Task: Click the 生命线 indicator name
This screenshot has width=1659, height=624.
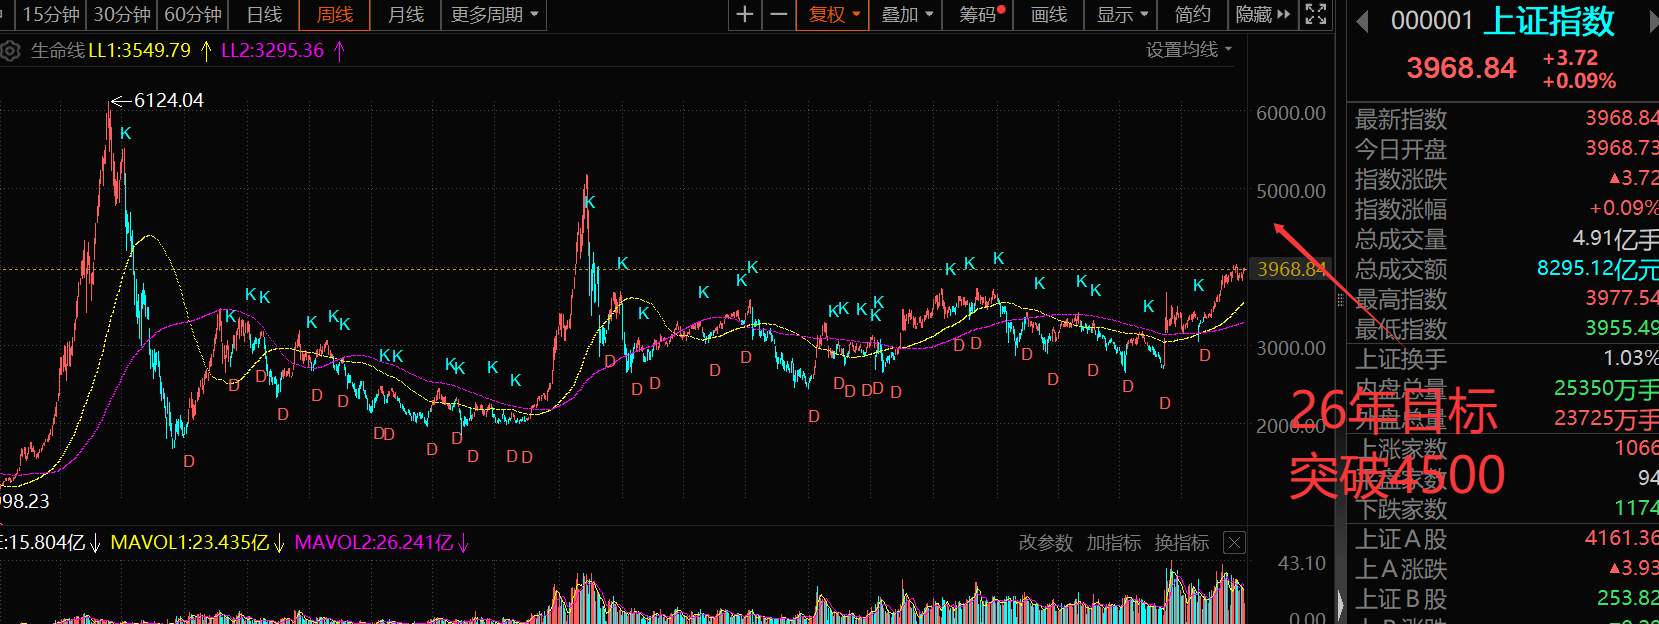Action: point(58,50)
